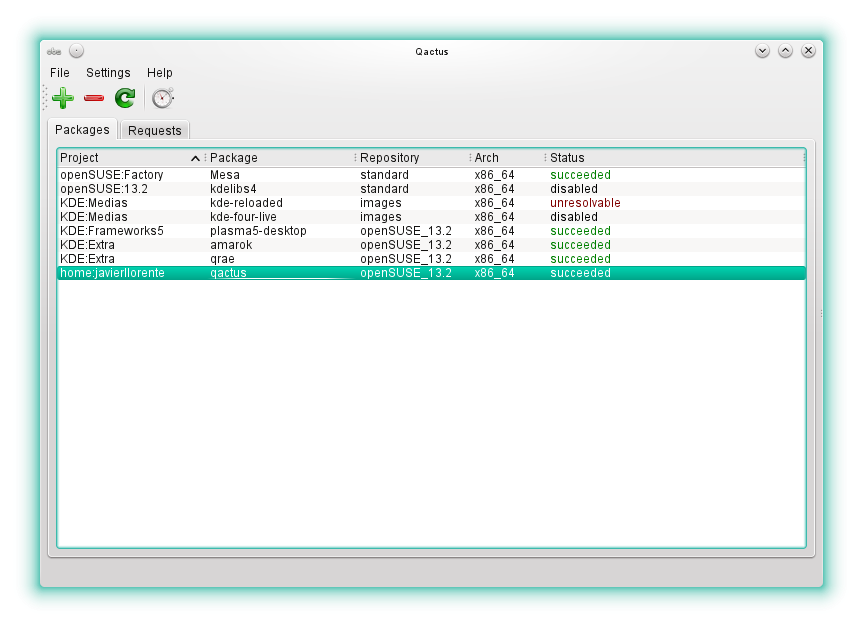Open the window menu icon in title bar

(54, 51)
